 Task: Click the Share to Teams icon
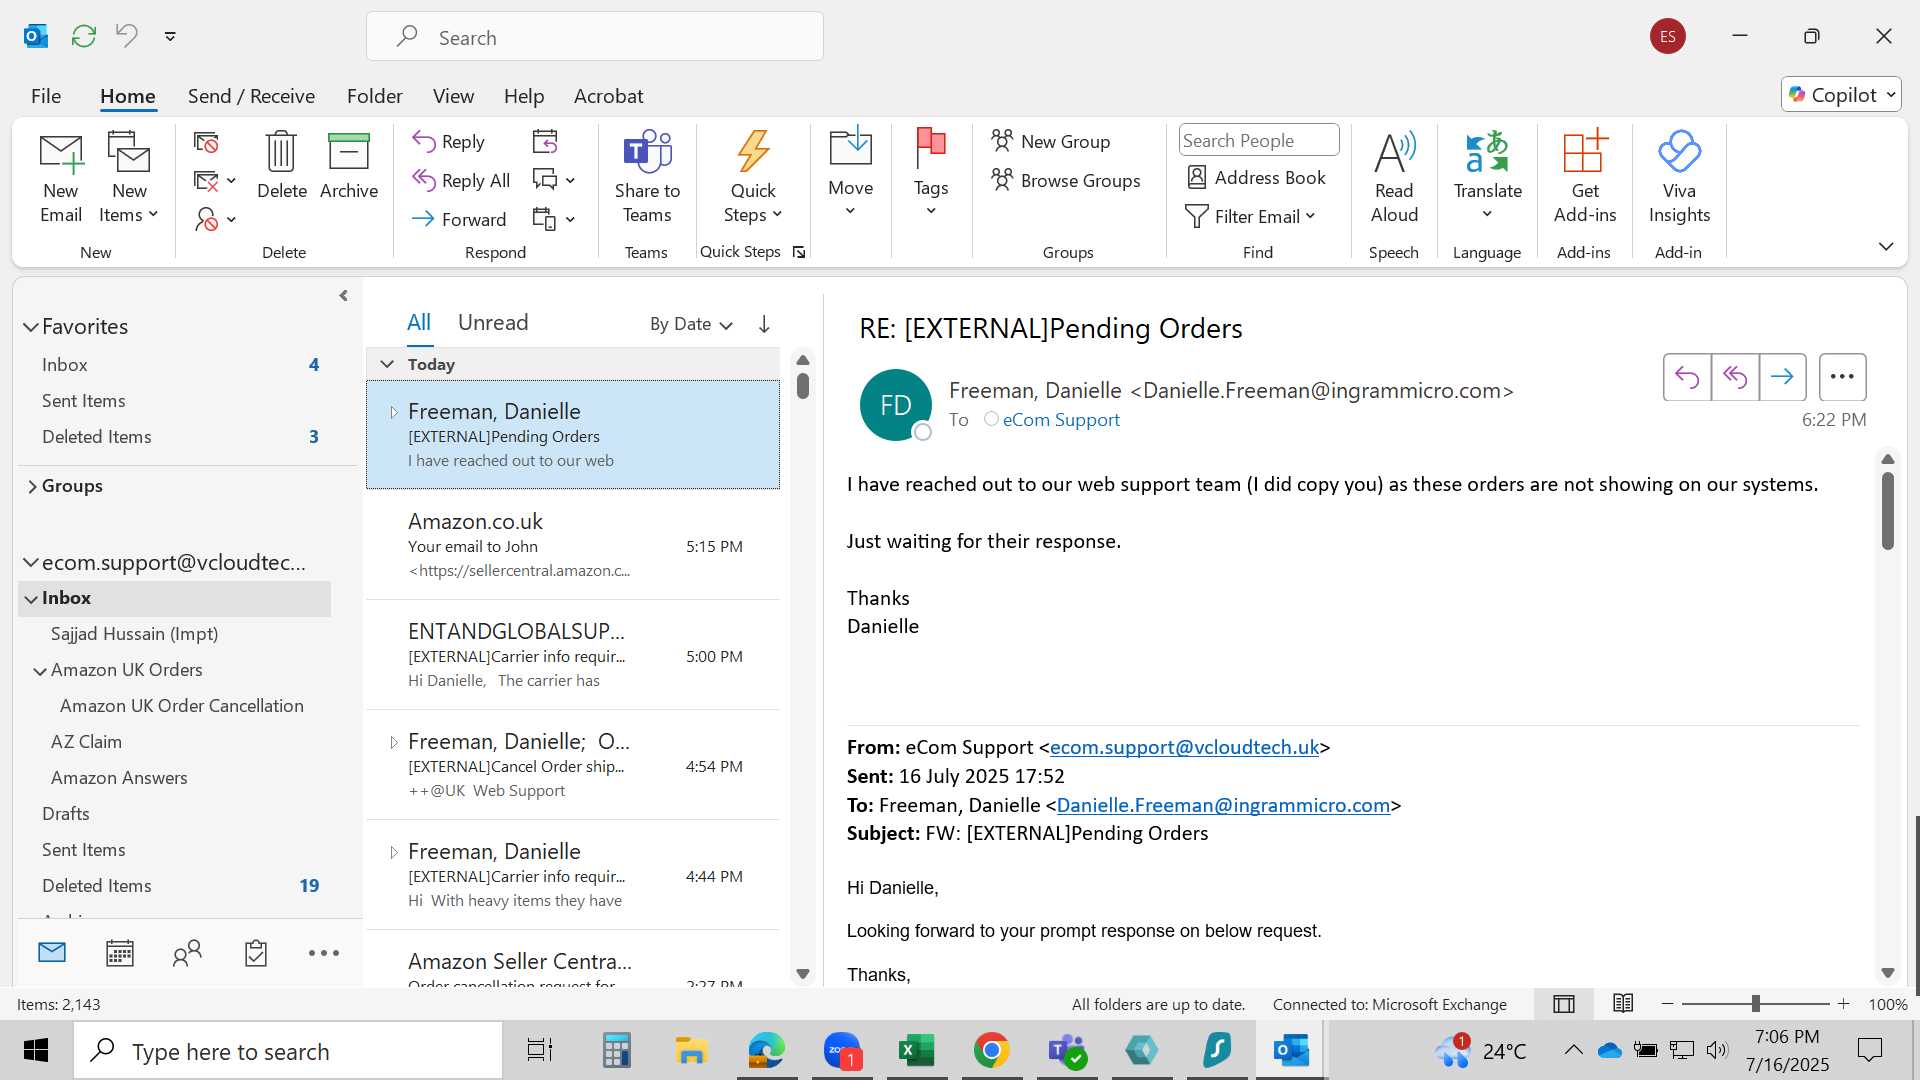(647, 178)
